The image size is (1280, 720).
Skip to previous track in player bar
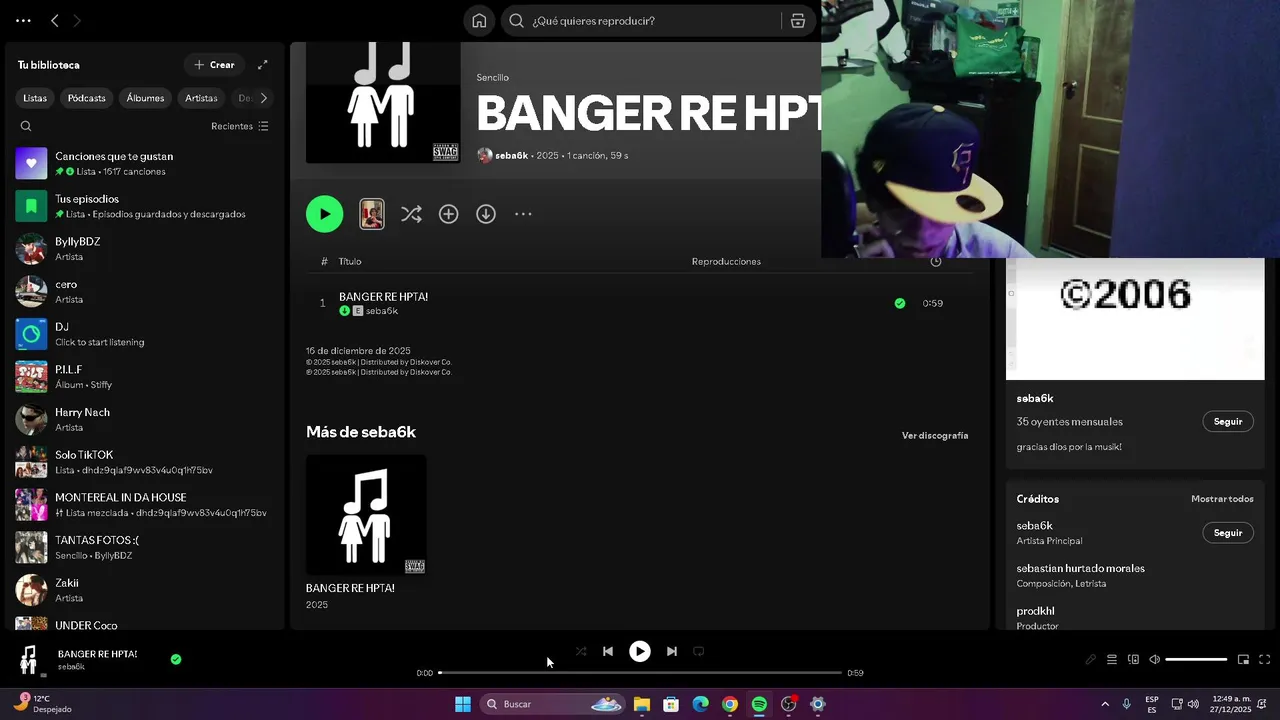pyautogui.click(x=608, y=651)
